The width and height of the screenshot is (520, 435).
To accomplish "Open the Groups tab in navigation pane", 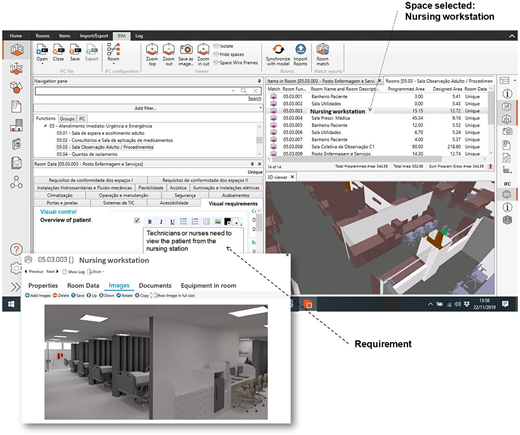I will [67, 119].
